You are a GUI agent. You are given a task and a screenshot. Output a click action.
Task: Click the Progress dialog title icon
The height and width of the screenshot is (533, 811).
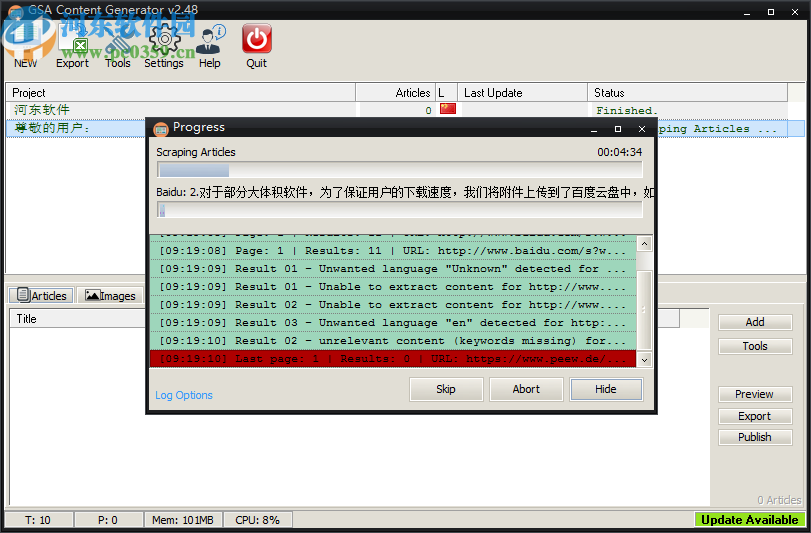(x=161, y=128)
